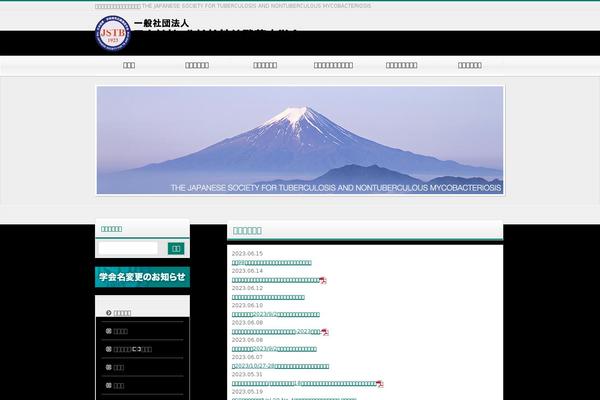Open the 2023/6/2 link under the second 2023.06.08
600x400 pixels.
click(274, 349)
